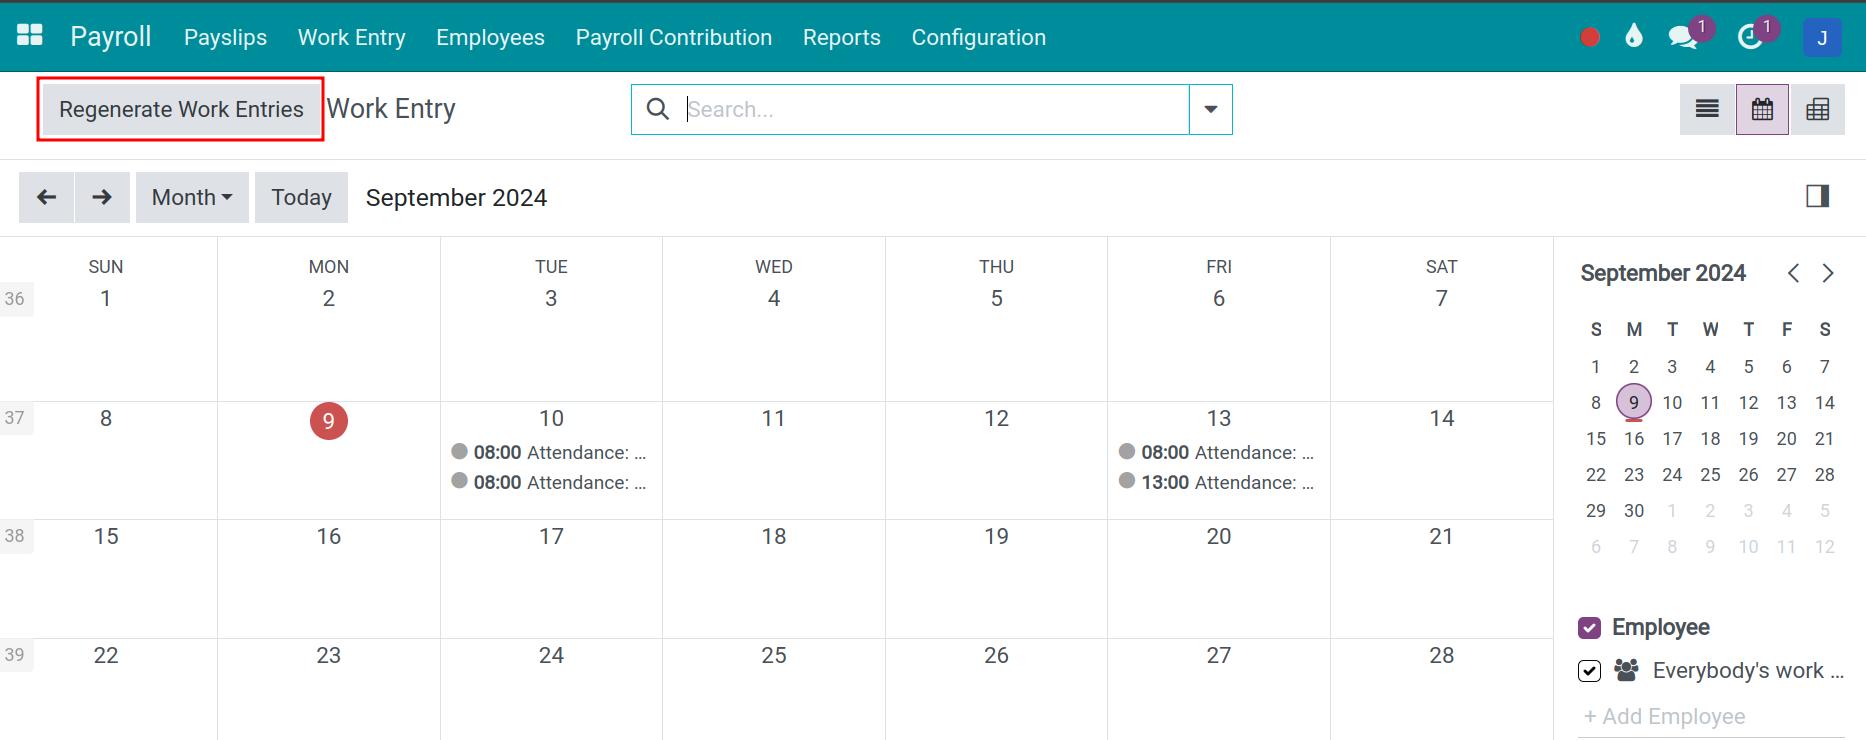Select day 30 in the mini calendar
Viewport: 1866px width, 740px height.
pyautogui.click(x=1634, y=510)
